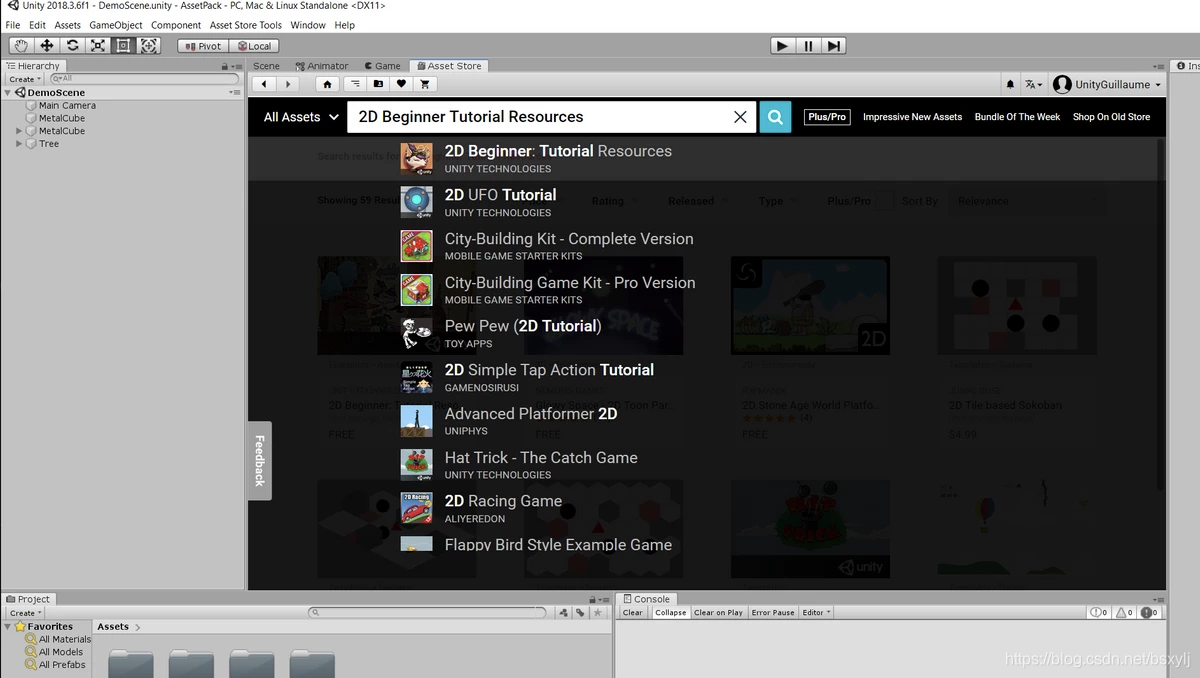Collapse the Favorites section

tap(9, 627)
